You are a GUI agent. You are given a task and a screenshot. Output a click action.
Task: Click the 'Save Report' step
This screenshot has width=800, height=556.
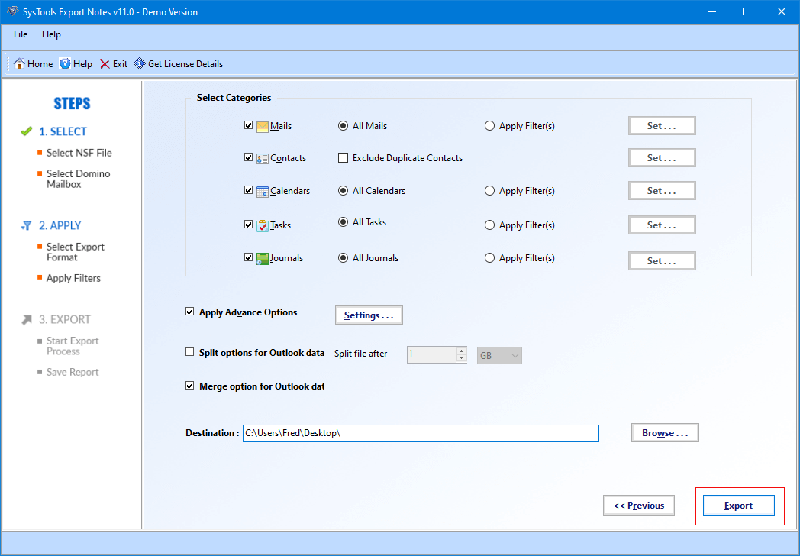click(x=72, y=372)
